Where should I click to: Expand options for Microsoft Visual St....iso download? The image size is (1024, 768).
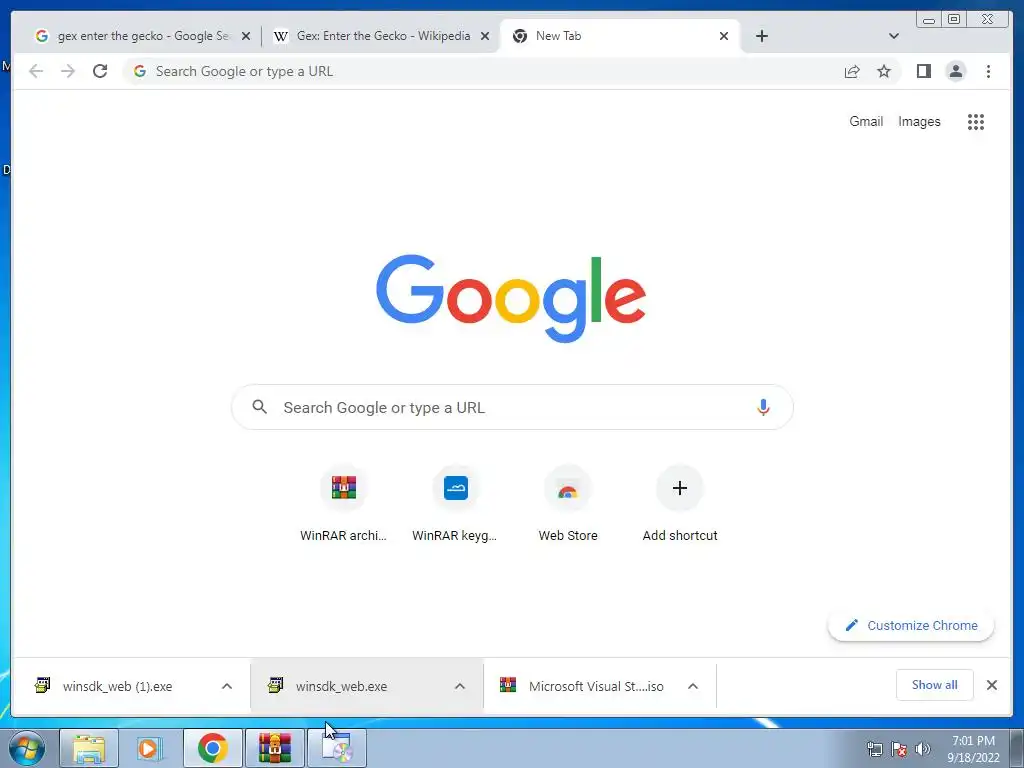point(693,686)
